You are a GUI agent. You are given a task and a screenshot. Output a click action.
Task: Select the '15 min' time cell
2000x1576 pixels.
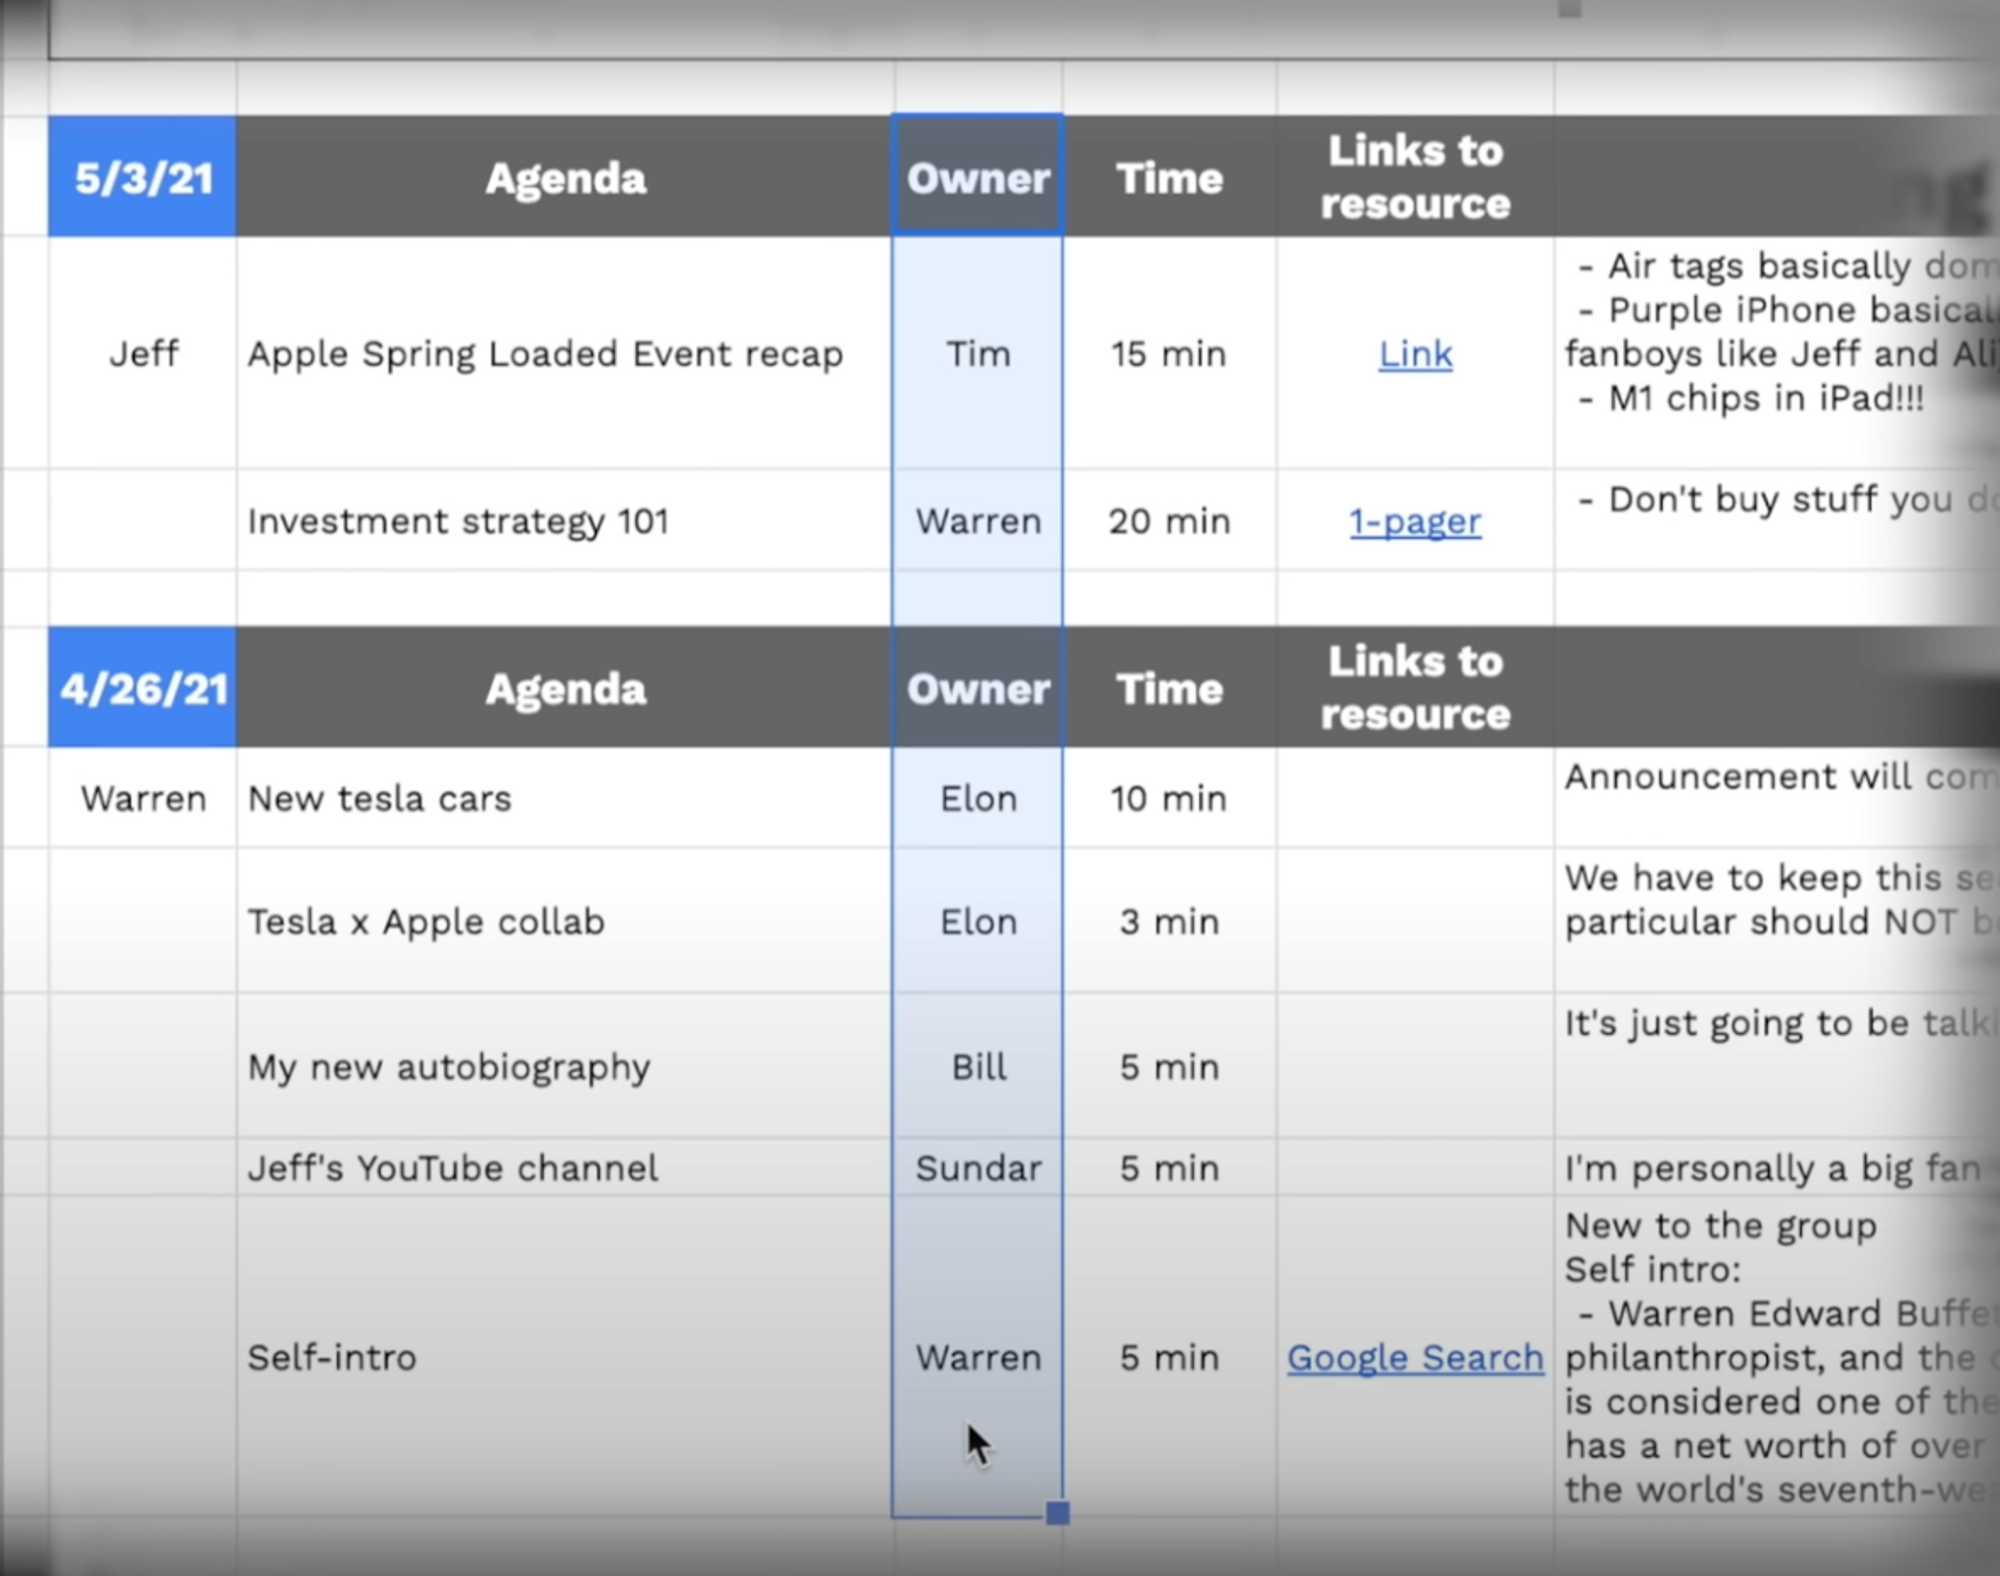1169,353
